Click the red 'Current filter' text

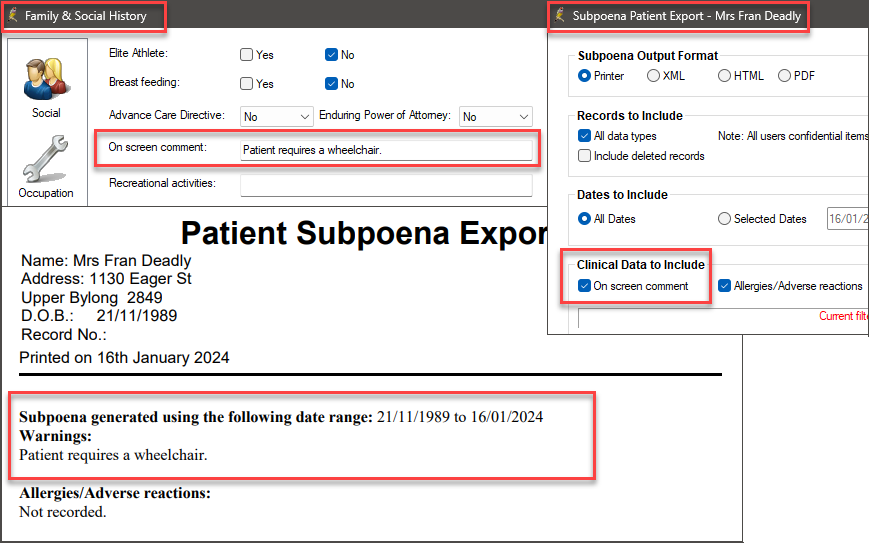[844, 316]
